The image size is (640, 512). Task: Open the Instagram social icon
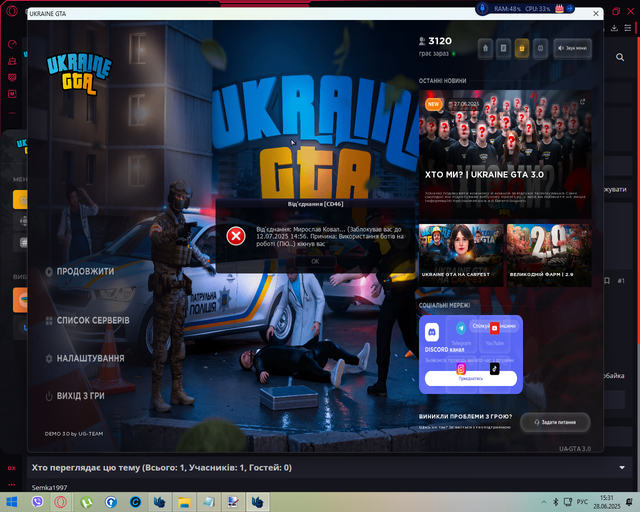click(461, 369)
